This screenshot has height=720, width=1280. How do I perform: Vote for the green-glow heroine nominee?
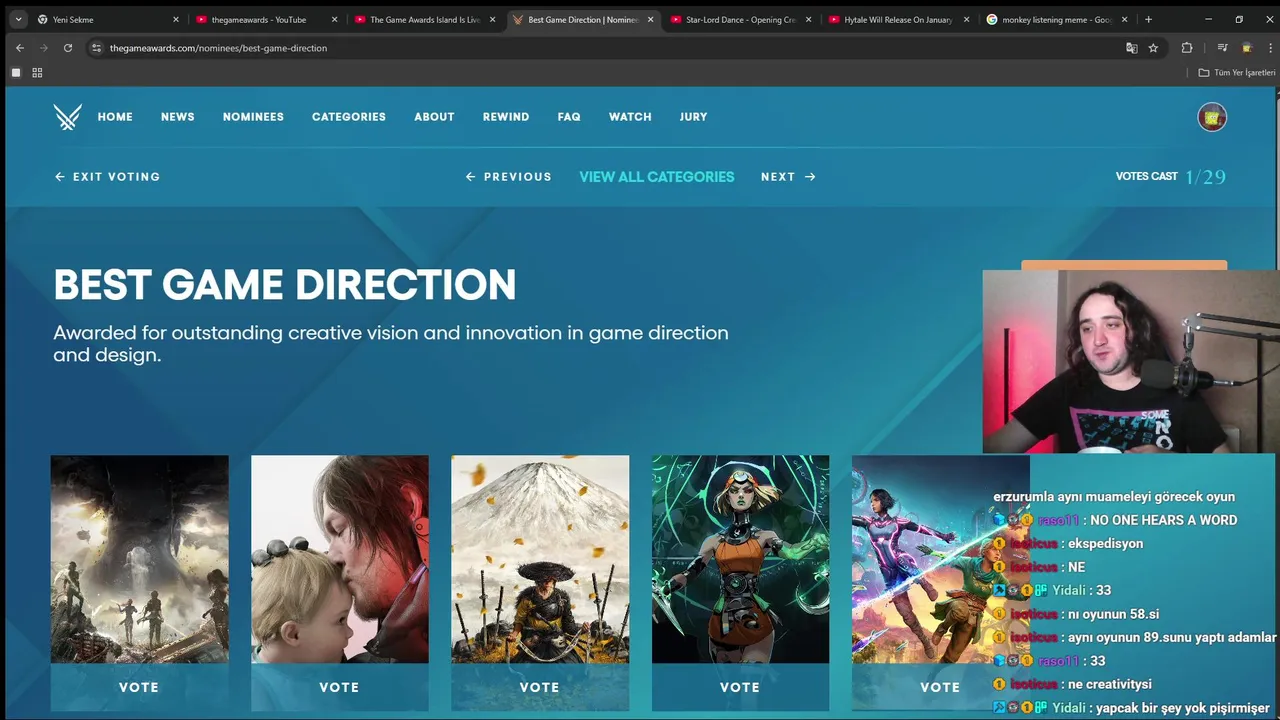[x=740, y=688]
